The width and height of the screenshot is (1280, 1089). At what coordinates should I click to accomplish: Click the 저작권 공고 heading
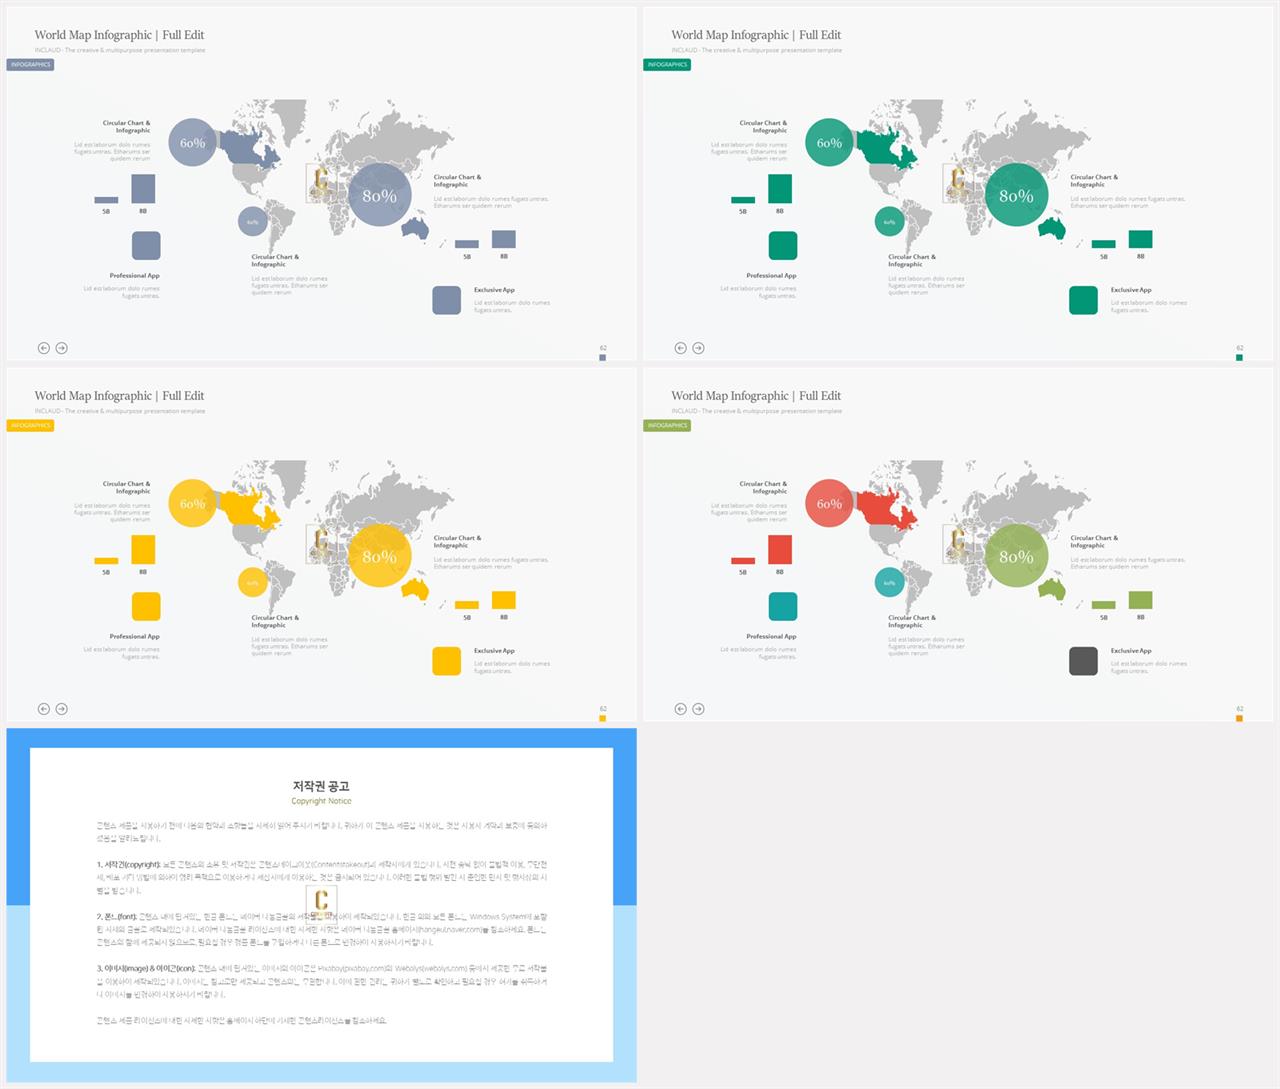click(321, 786)
